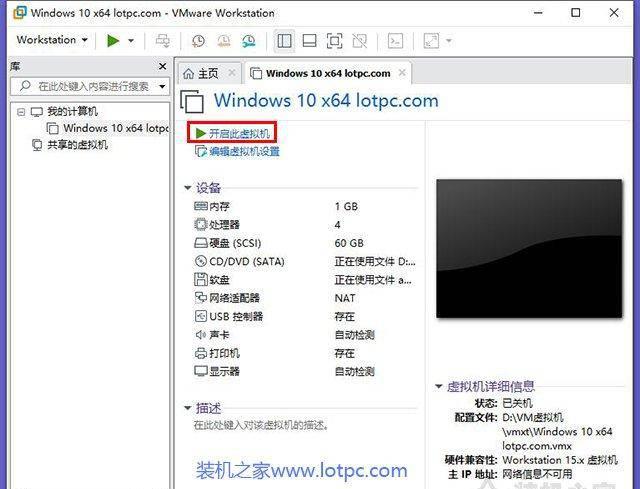640x489 pixels.
Task: Click the CD/DVD (SATA) device icon
Action: (201, 261)
